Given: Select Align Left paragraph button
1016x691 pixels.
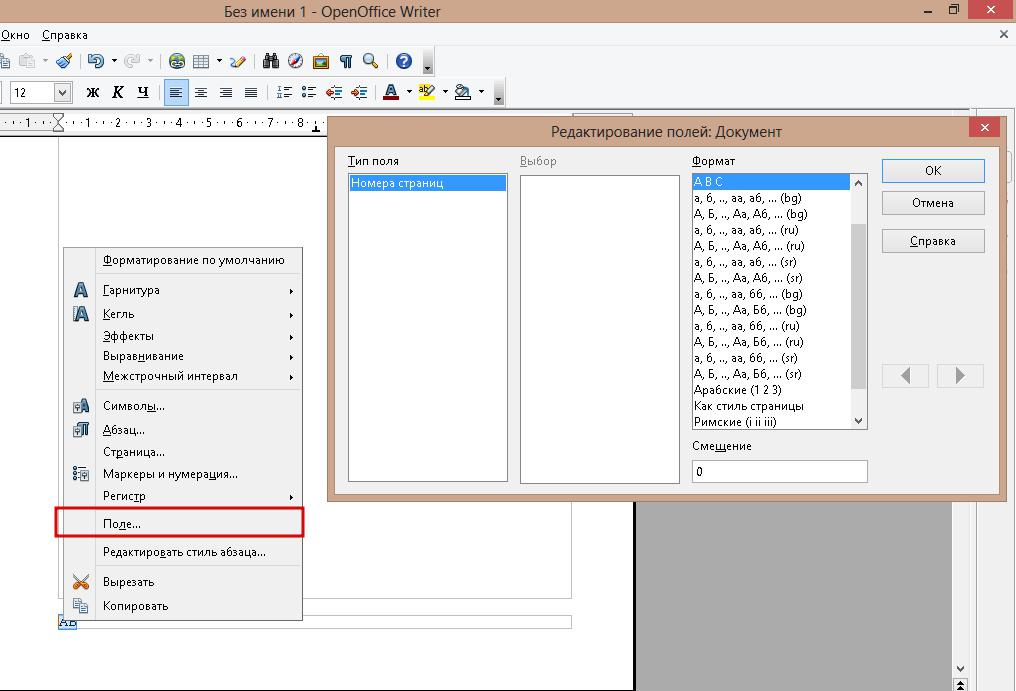Looking at the screenshot, I should (176, 93).
